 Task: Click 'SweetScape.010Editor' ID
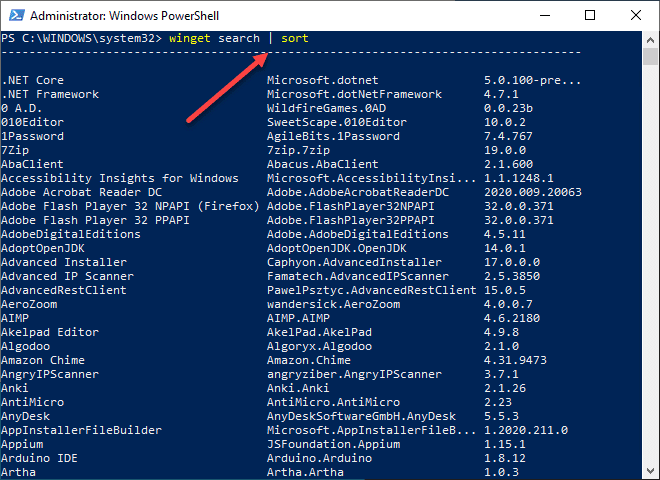click(337, 122)
